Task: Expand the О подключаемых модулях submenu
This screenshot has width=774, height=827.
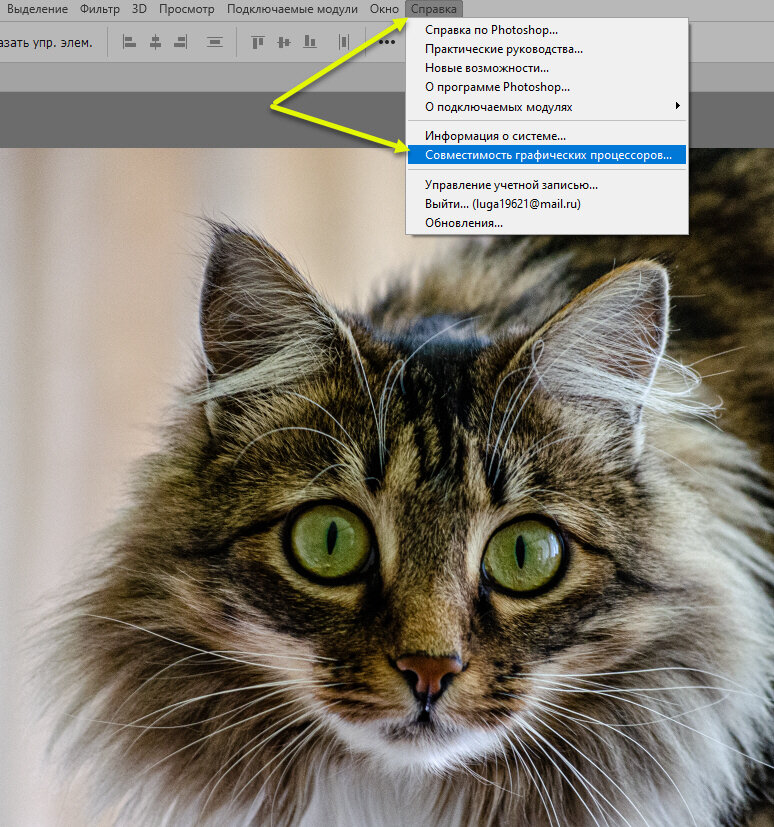Action: pyautogui.click(x=547, y=107)
